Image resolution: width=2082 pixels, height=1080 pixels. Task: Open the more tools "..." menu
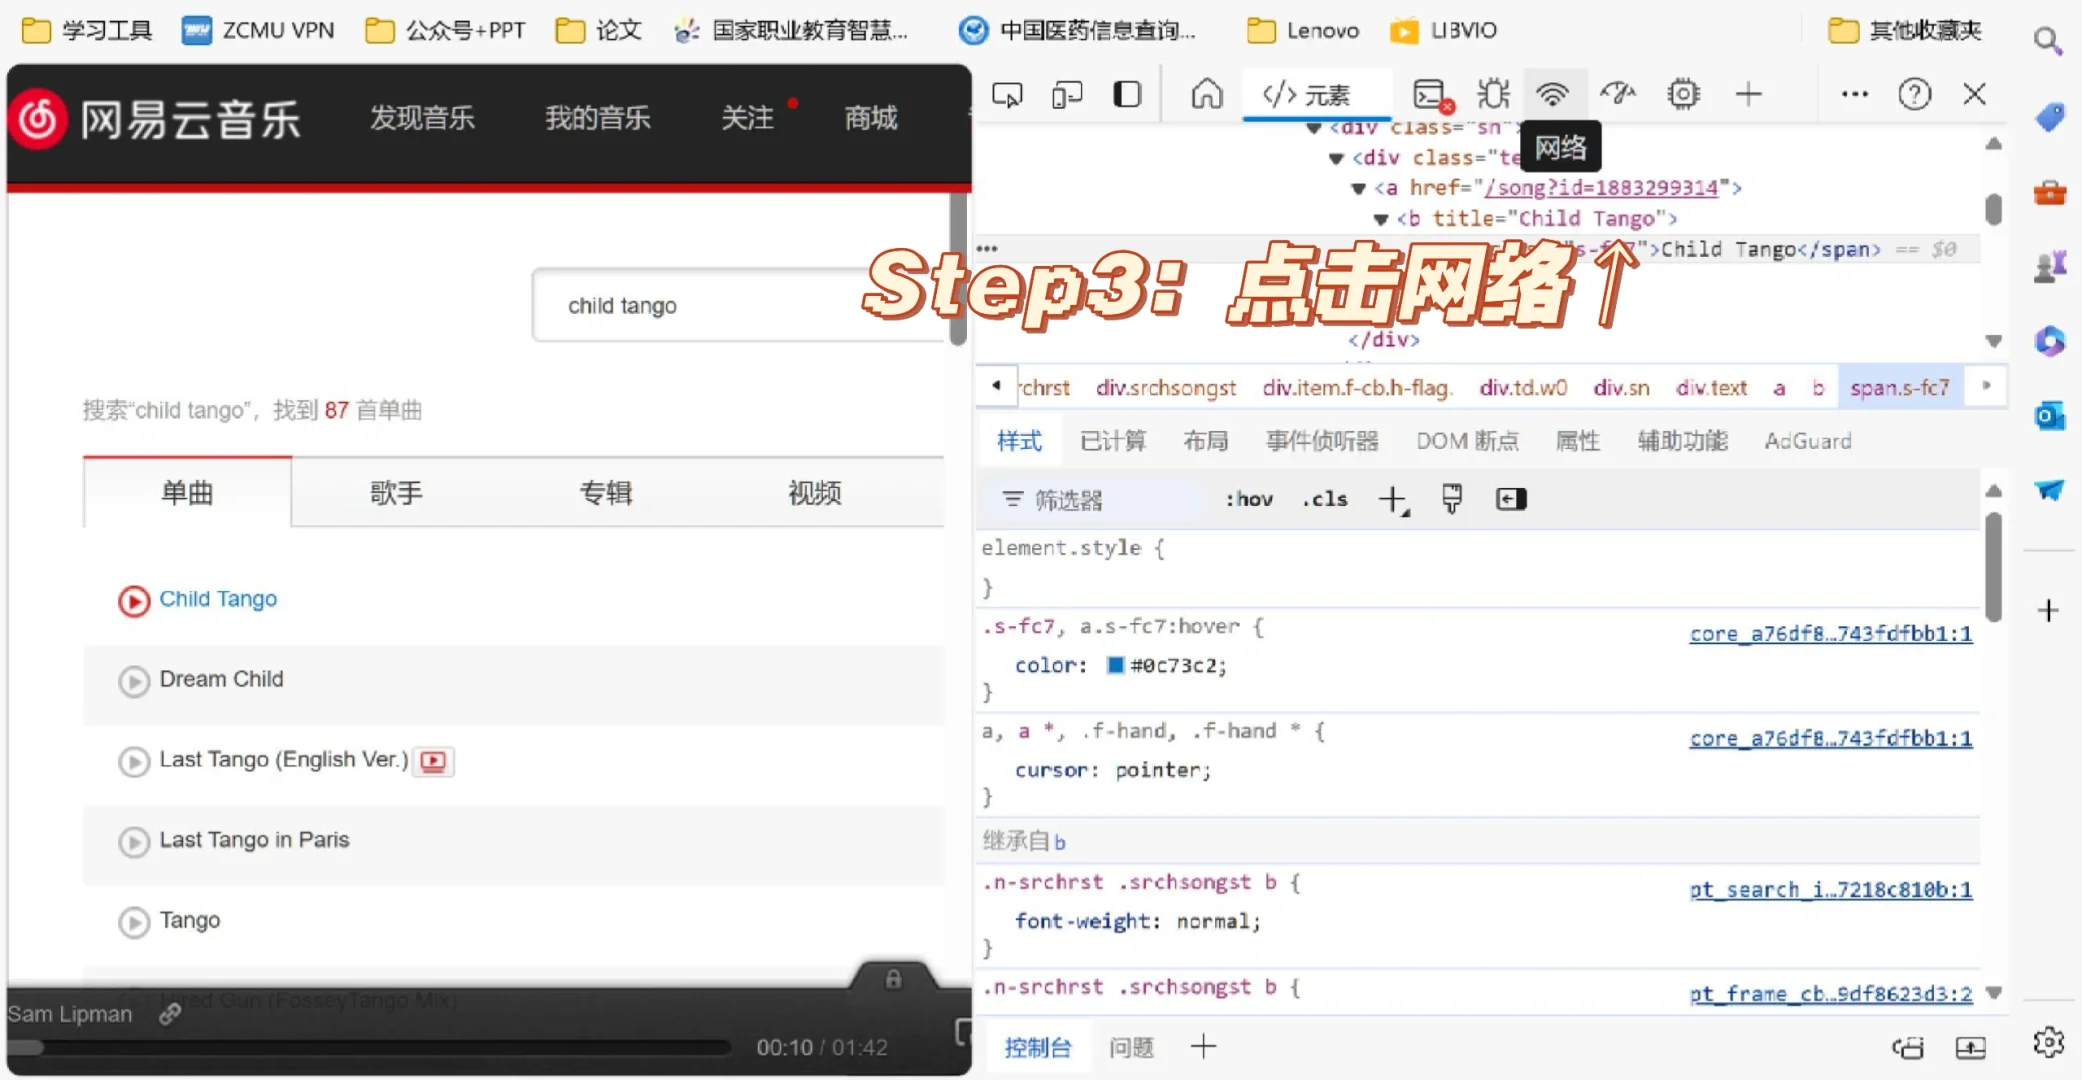1853,93
